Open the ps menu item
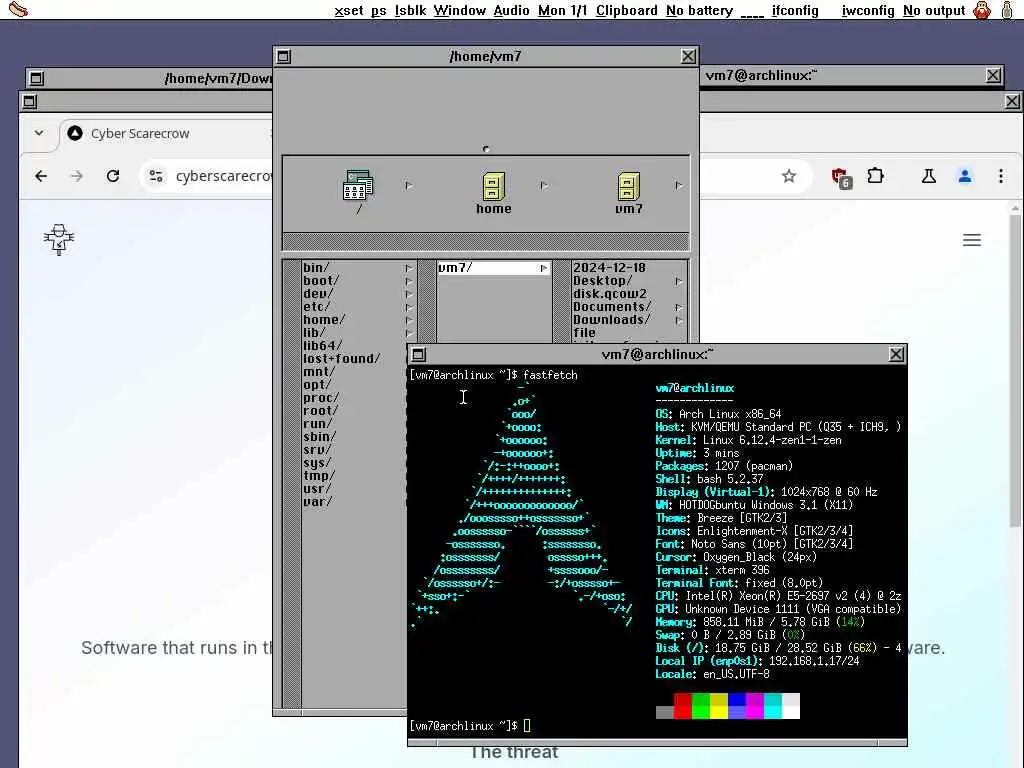The width and height of the screenshot is (1024, 768). [x=379, y=10]
